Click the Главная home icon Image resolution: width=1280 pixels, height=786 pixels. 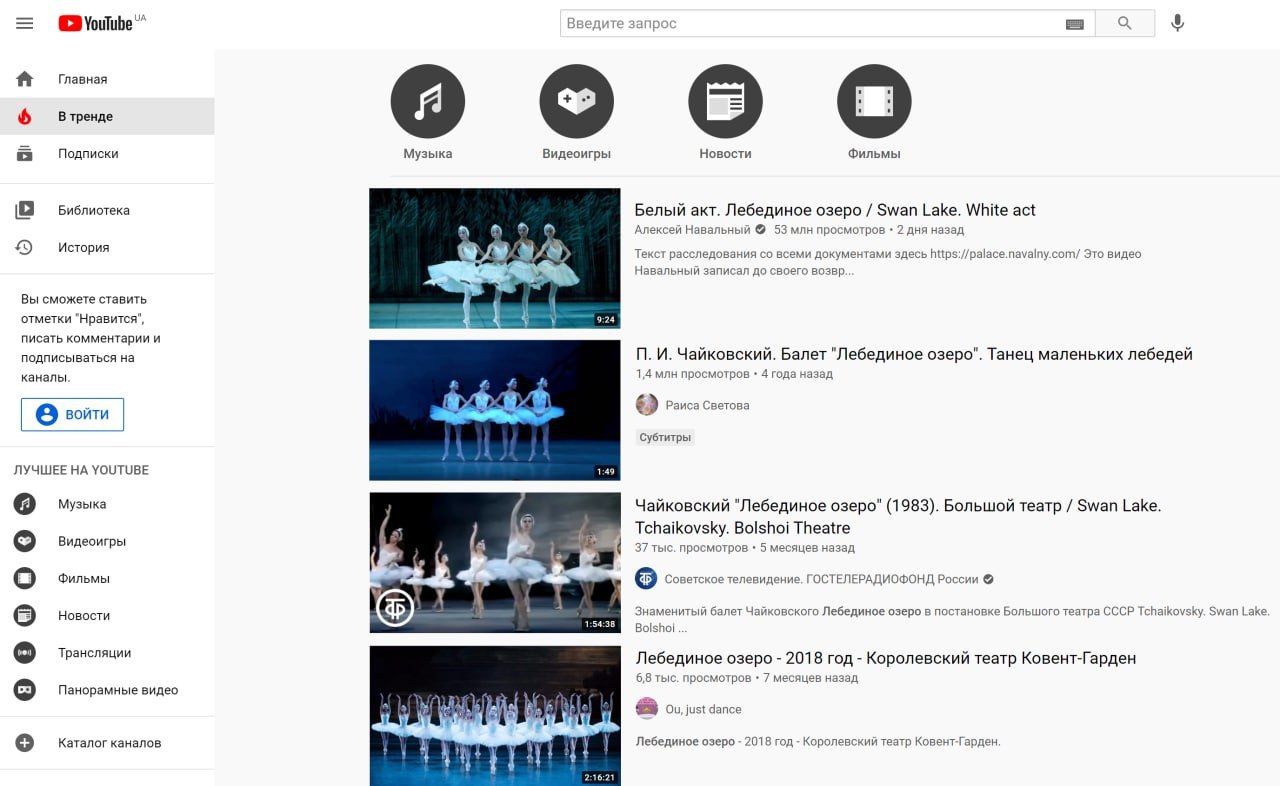(25, 79)
